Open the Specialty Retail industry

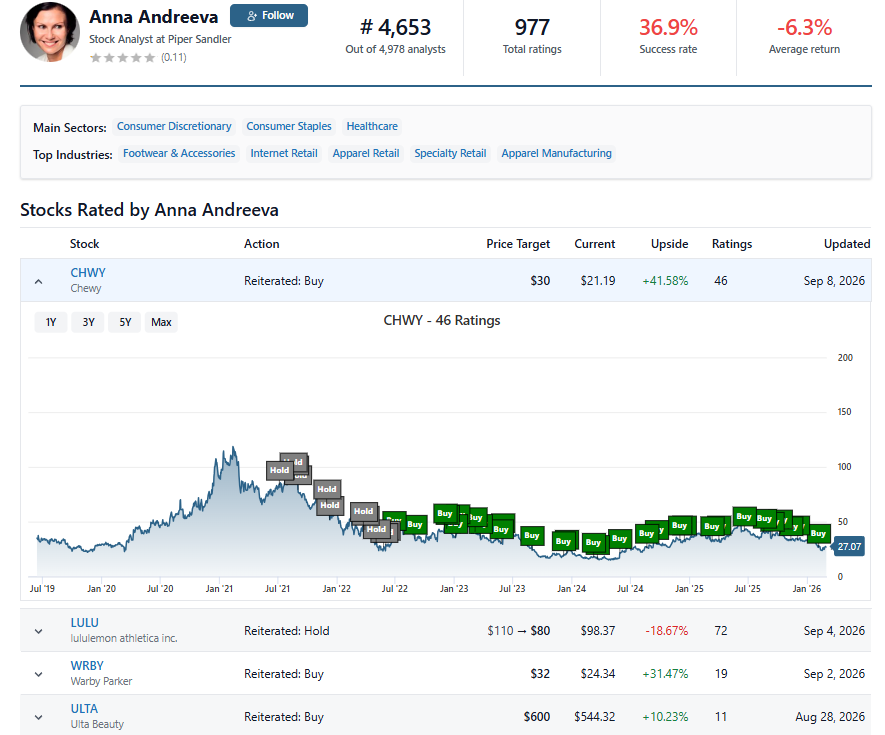click(x=450, y=154)
